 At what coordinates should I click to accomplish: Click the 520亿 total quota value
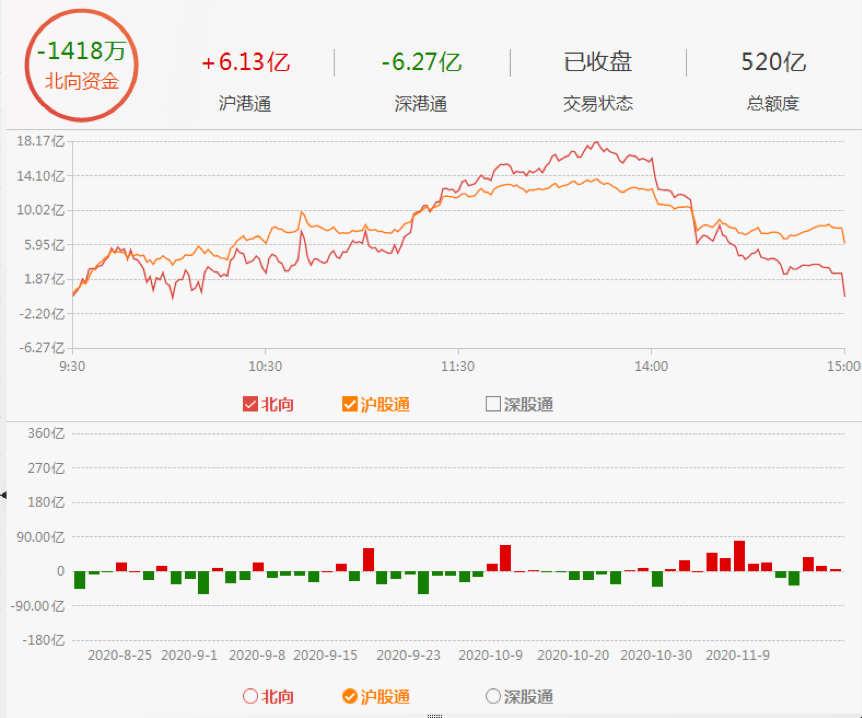coord(773,62)
